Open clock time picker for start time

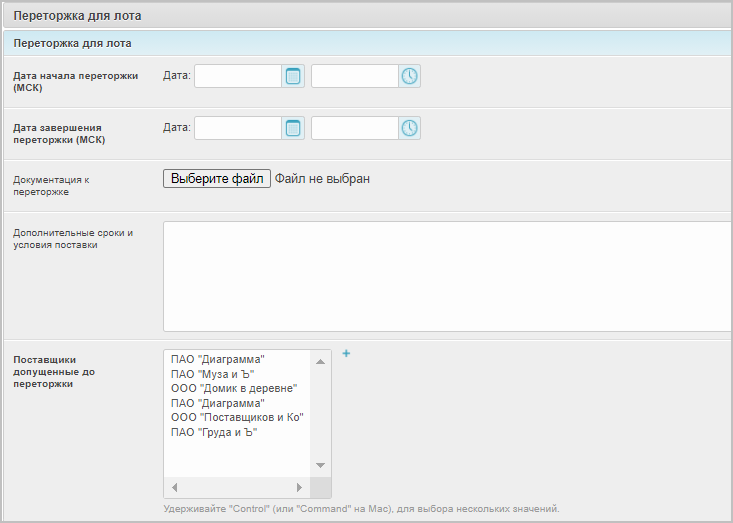[x=410, y=76]
